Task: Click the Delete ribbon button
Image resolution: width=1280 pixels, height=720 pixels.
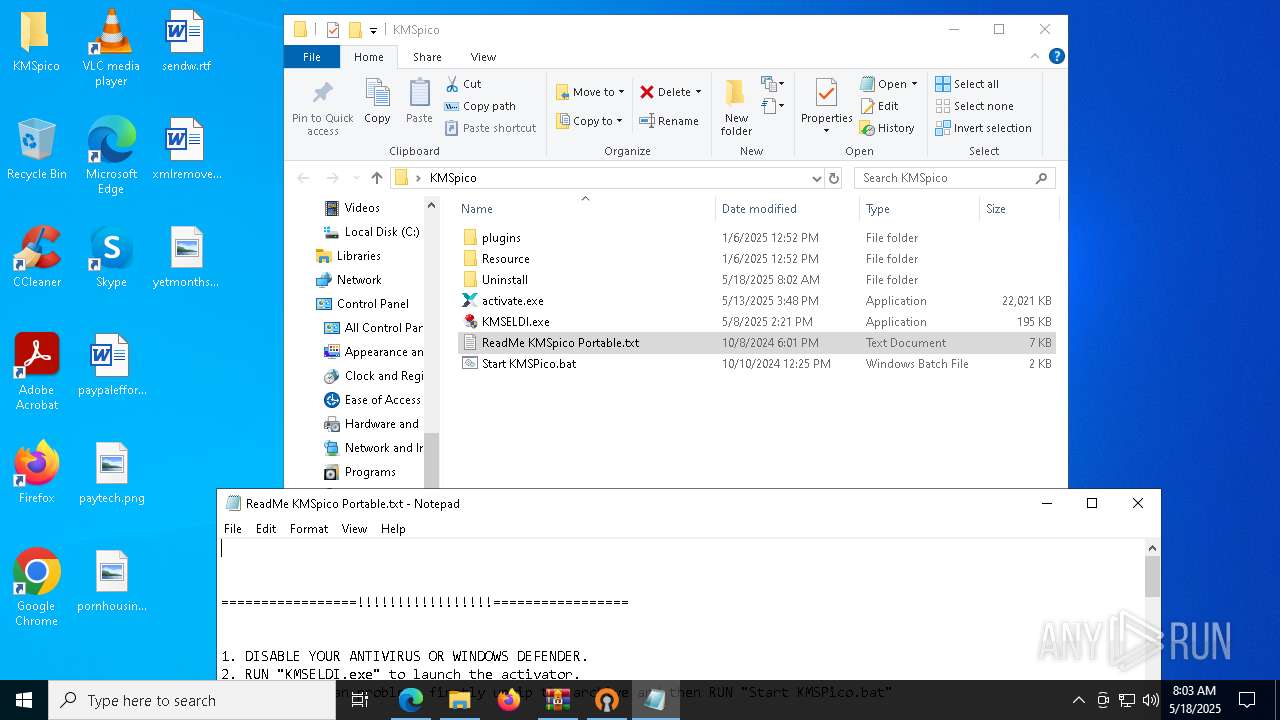Action: click(x=665, y=92)
